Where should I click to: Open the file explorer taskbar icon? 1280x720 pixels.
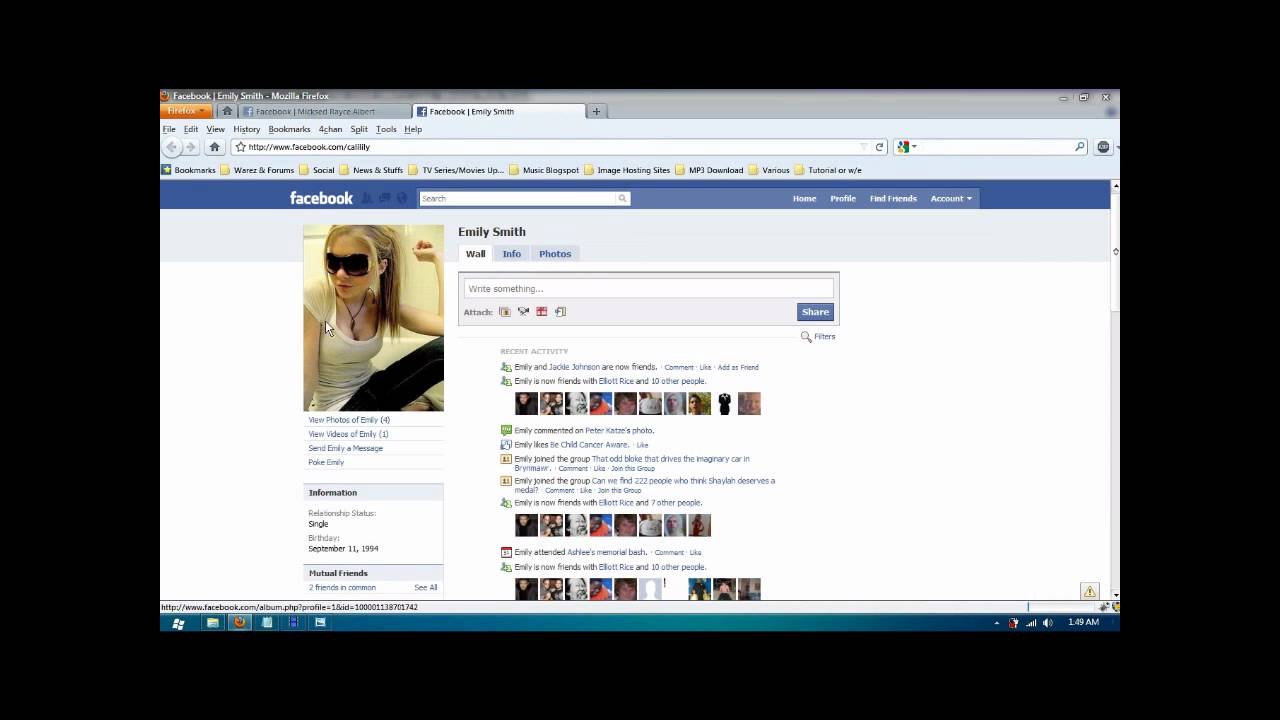pyautogui.click(x=213, y=622)
